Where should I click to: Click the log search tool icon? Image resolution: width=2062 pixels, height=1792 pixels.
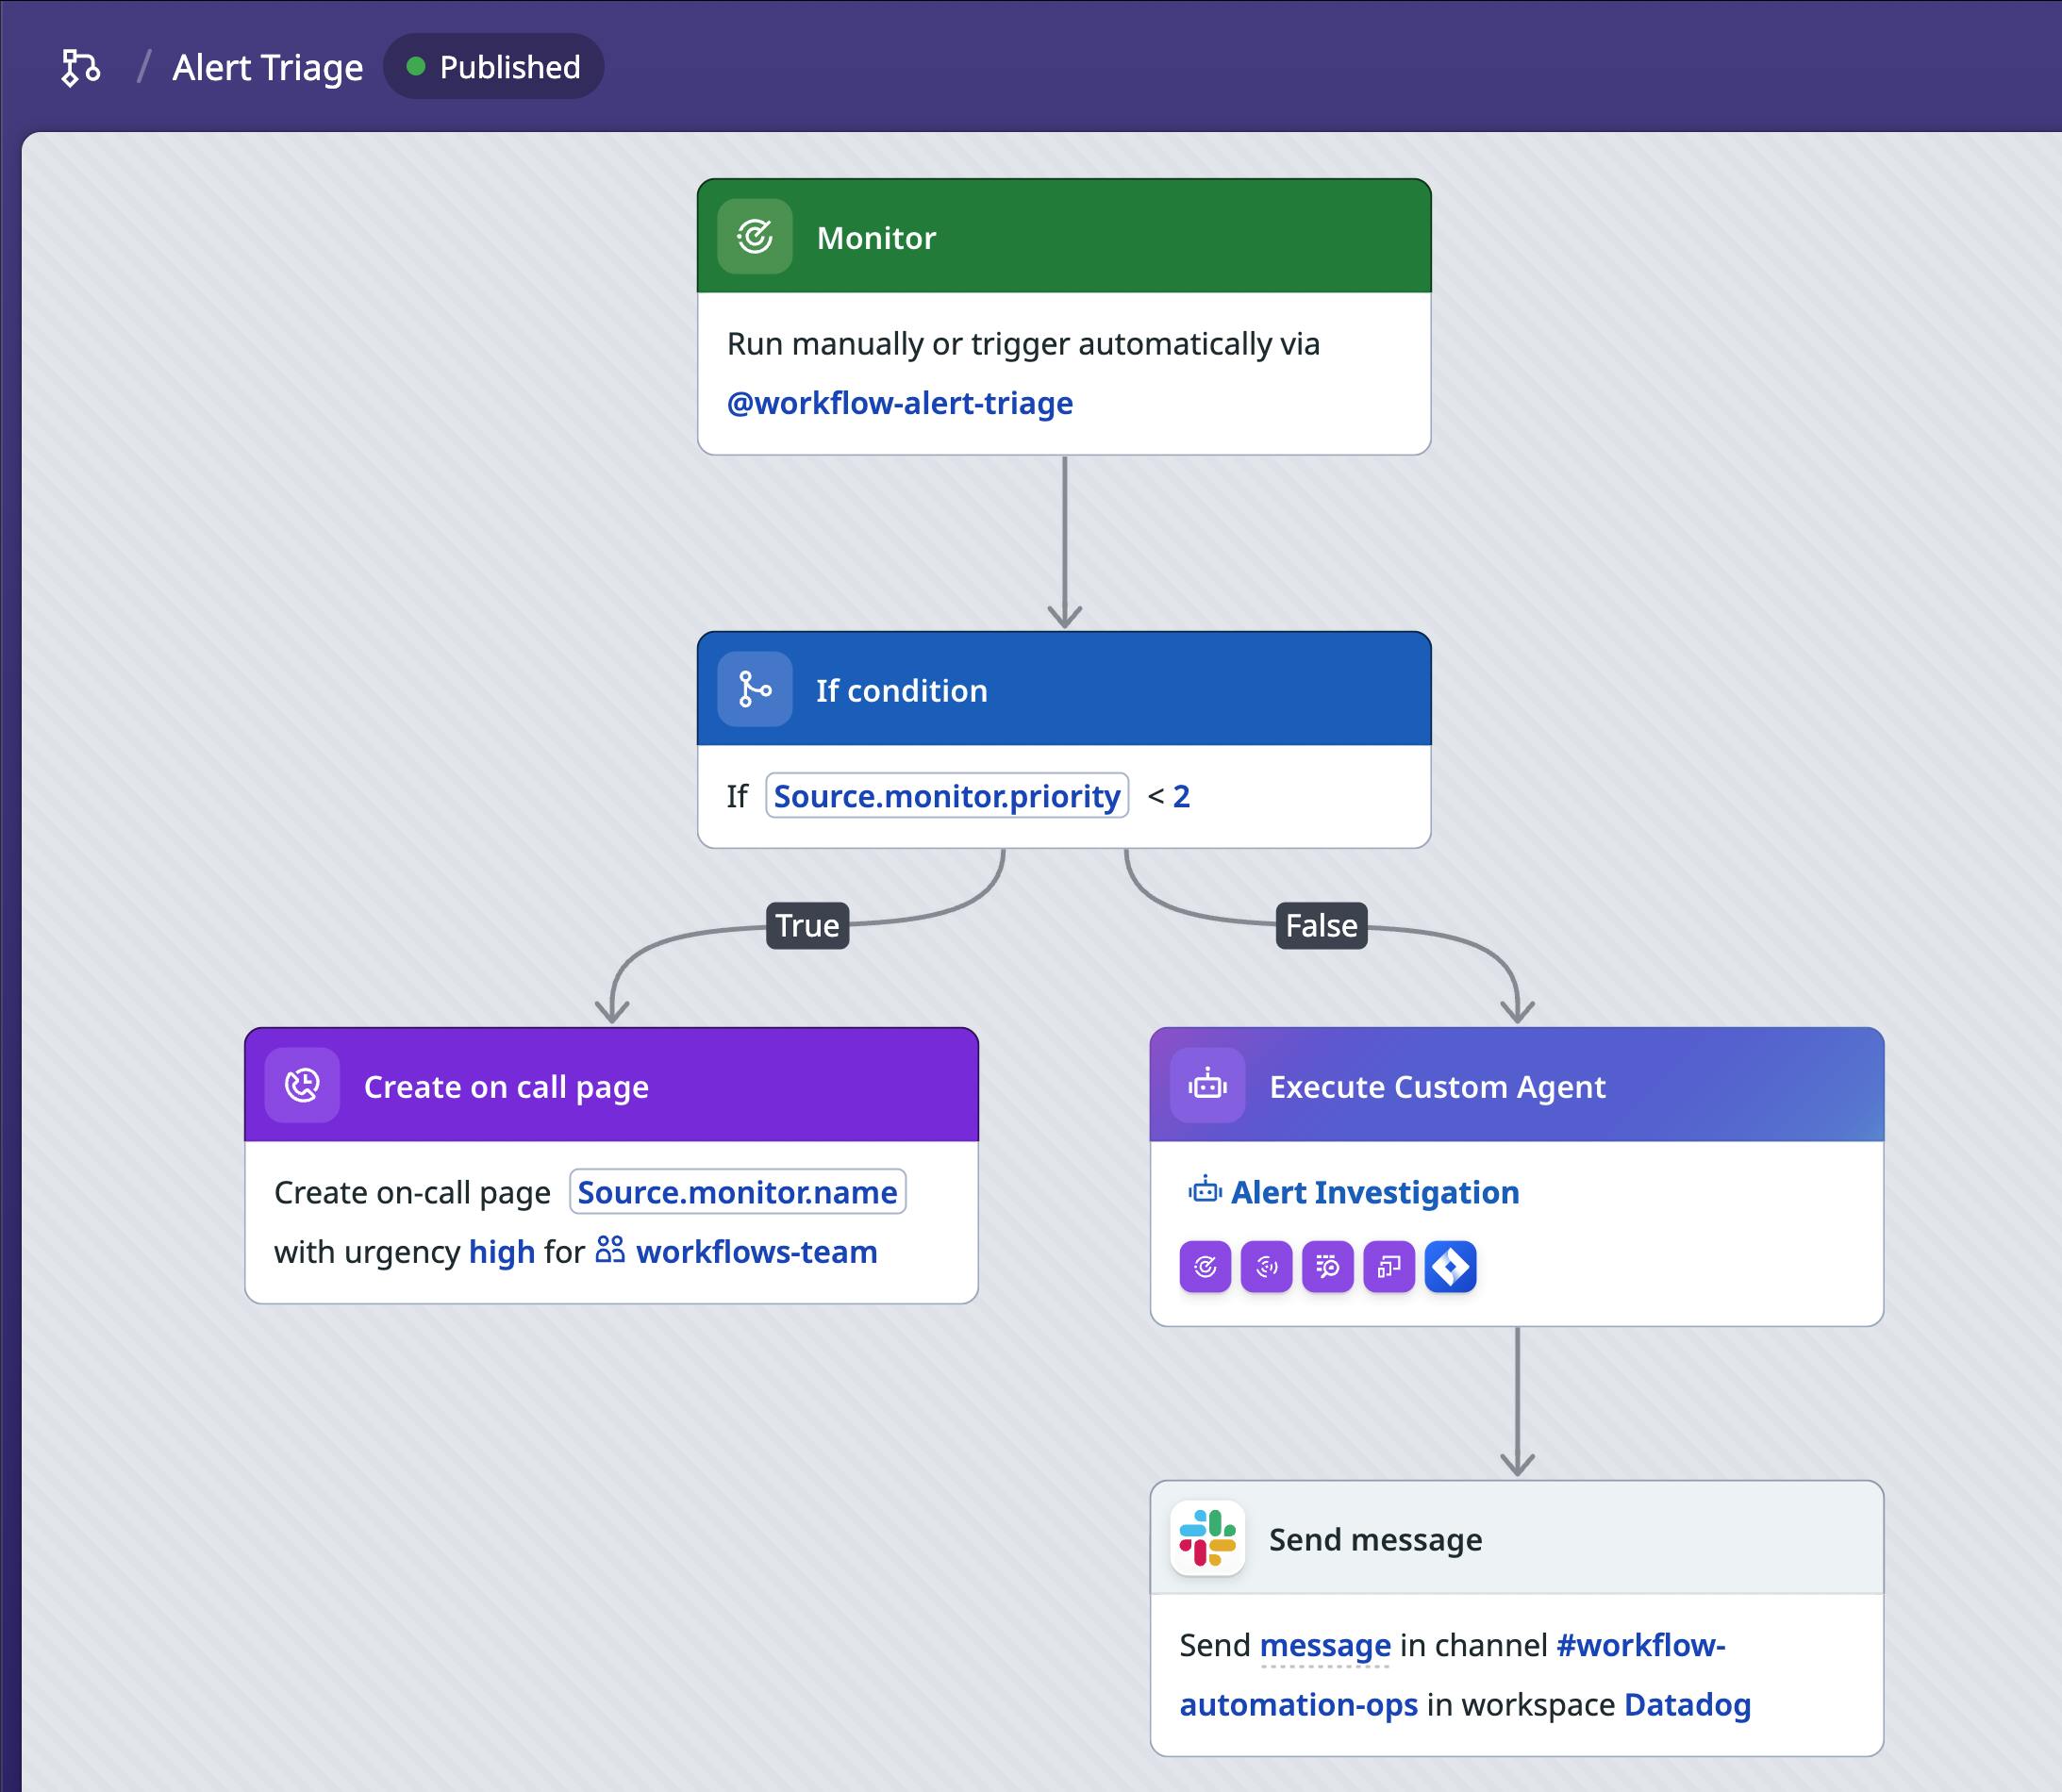pyautogui.click(x=1327, y=1267)
